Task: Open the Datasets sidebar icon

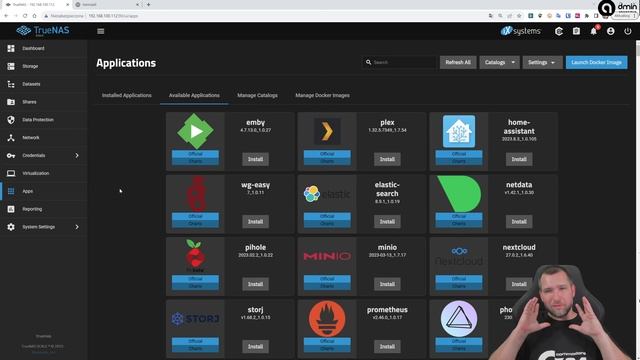Action: click(x=11, y=84)
